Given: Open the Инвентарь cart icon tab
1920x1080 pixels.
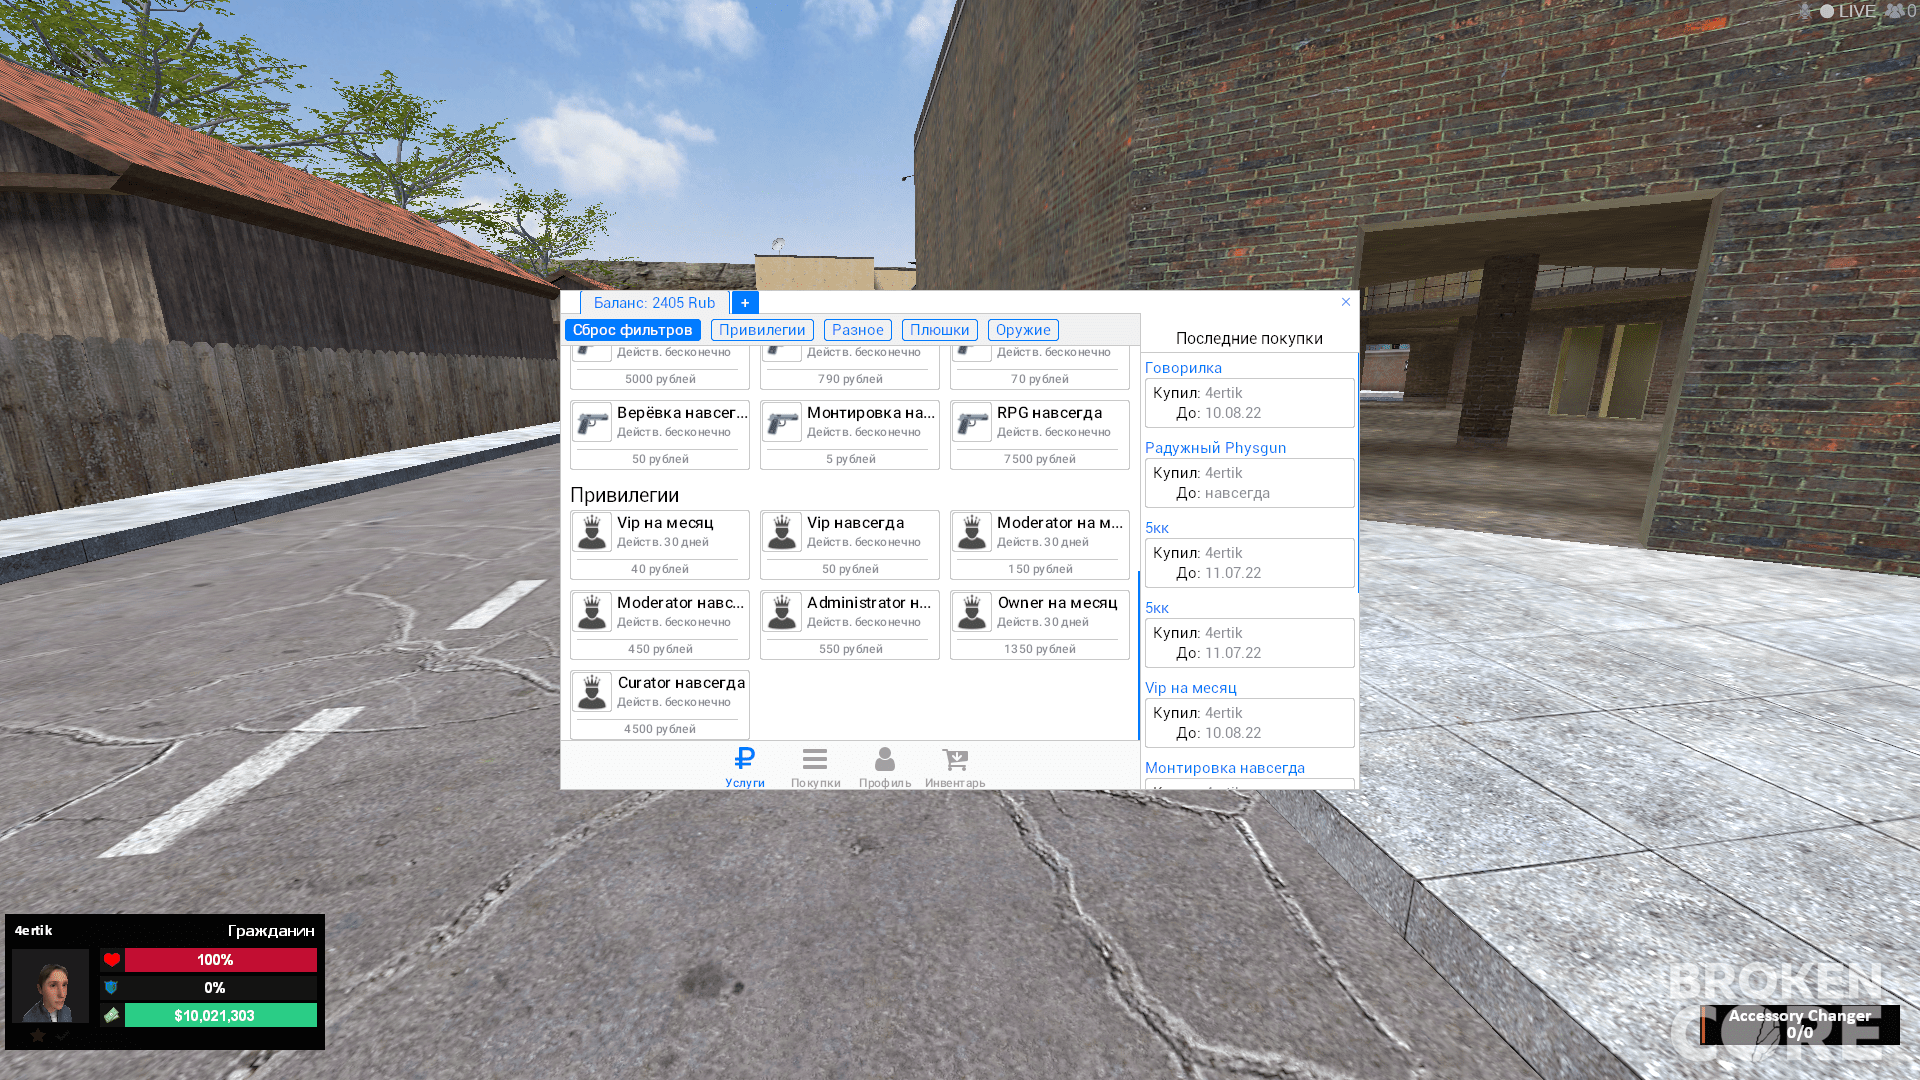Looking at the screenshot, I should (x=955, y=767).
